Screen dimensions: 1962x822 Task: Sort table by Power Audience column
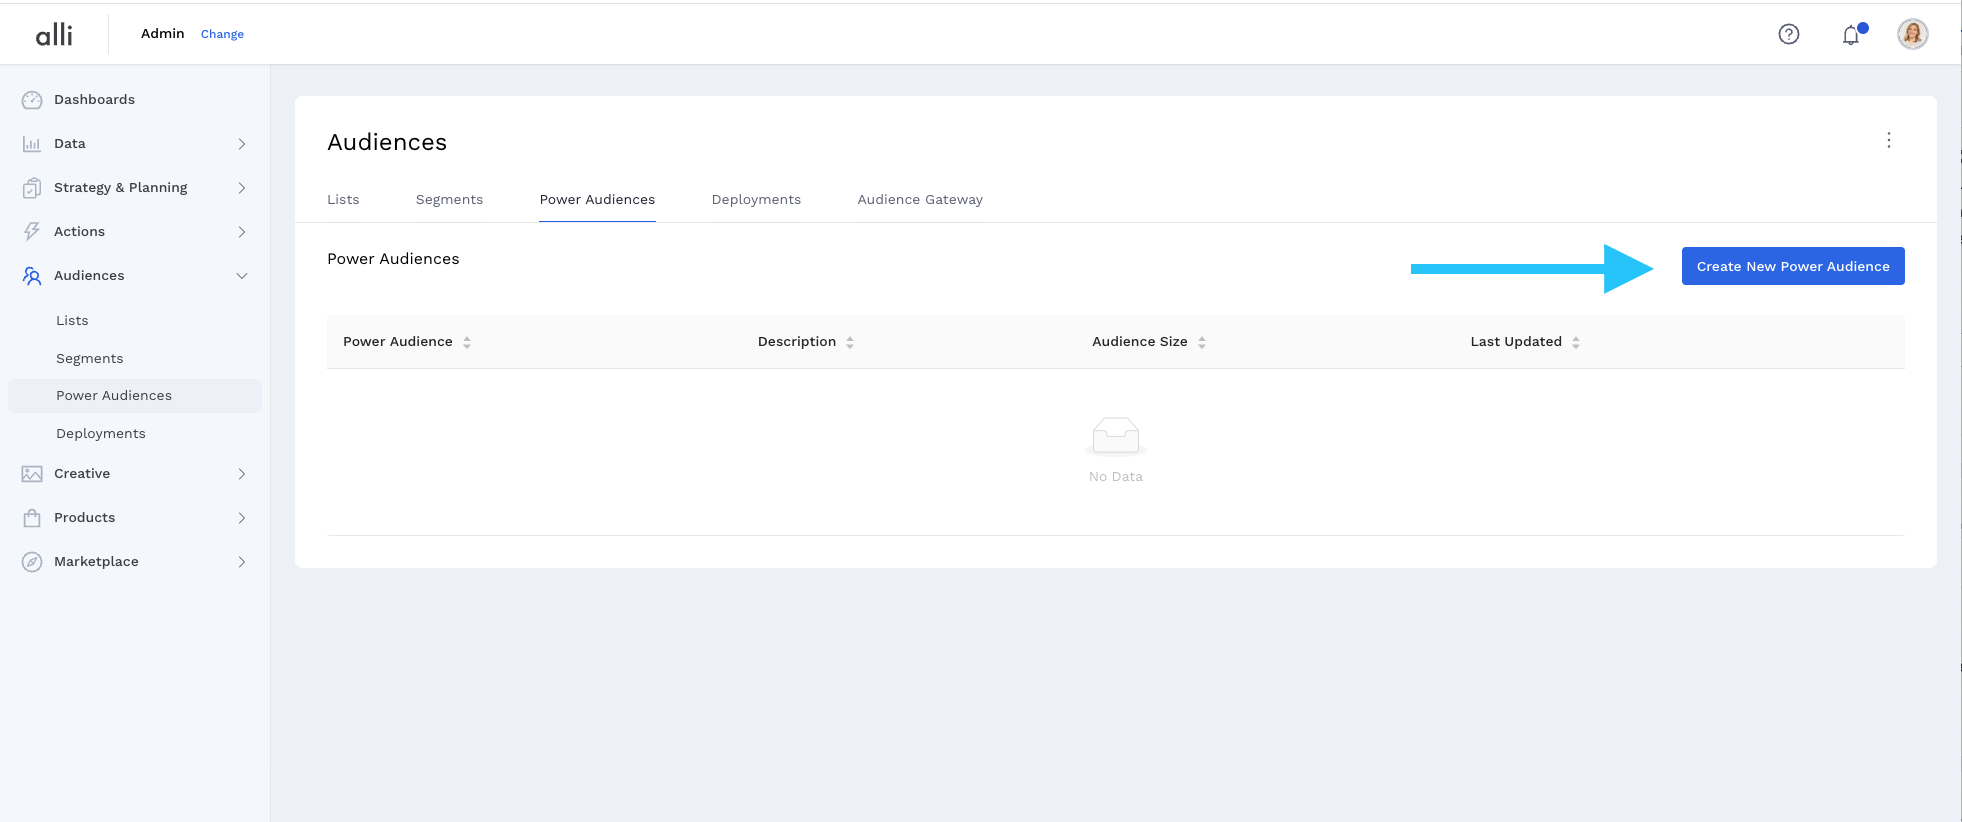[x=466, y=342]
